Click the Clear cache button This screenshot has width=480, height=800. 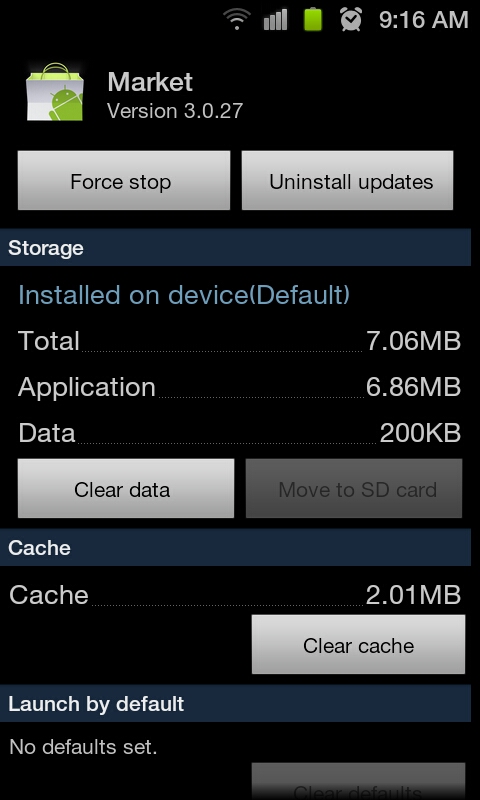pyautogui.click(x=359, y=644)
